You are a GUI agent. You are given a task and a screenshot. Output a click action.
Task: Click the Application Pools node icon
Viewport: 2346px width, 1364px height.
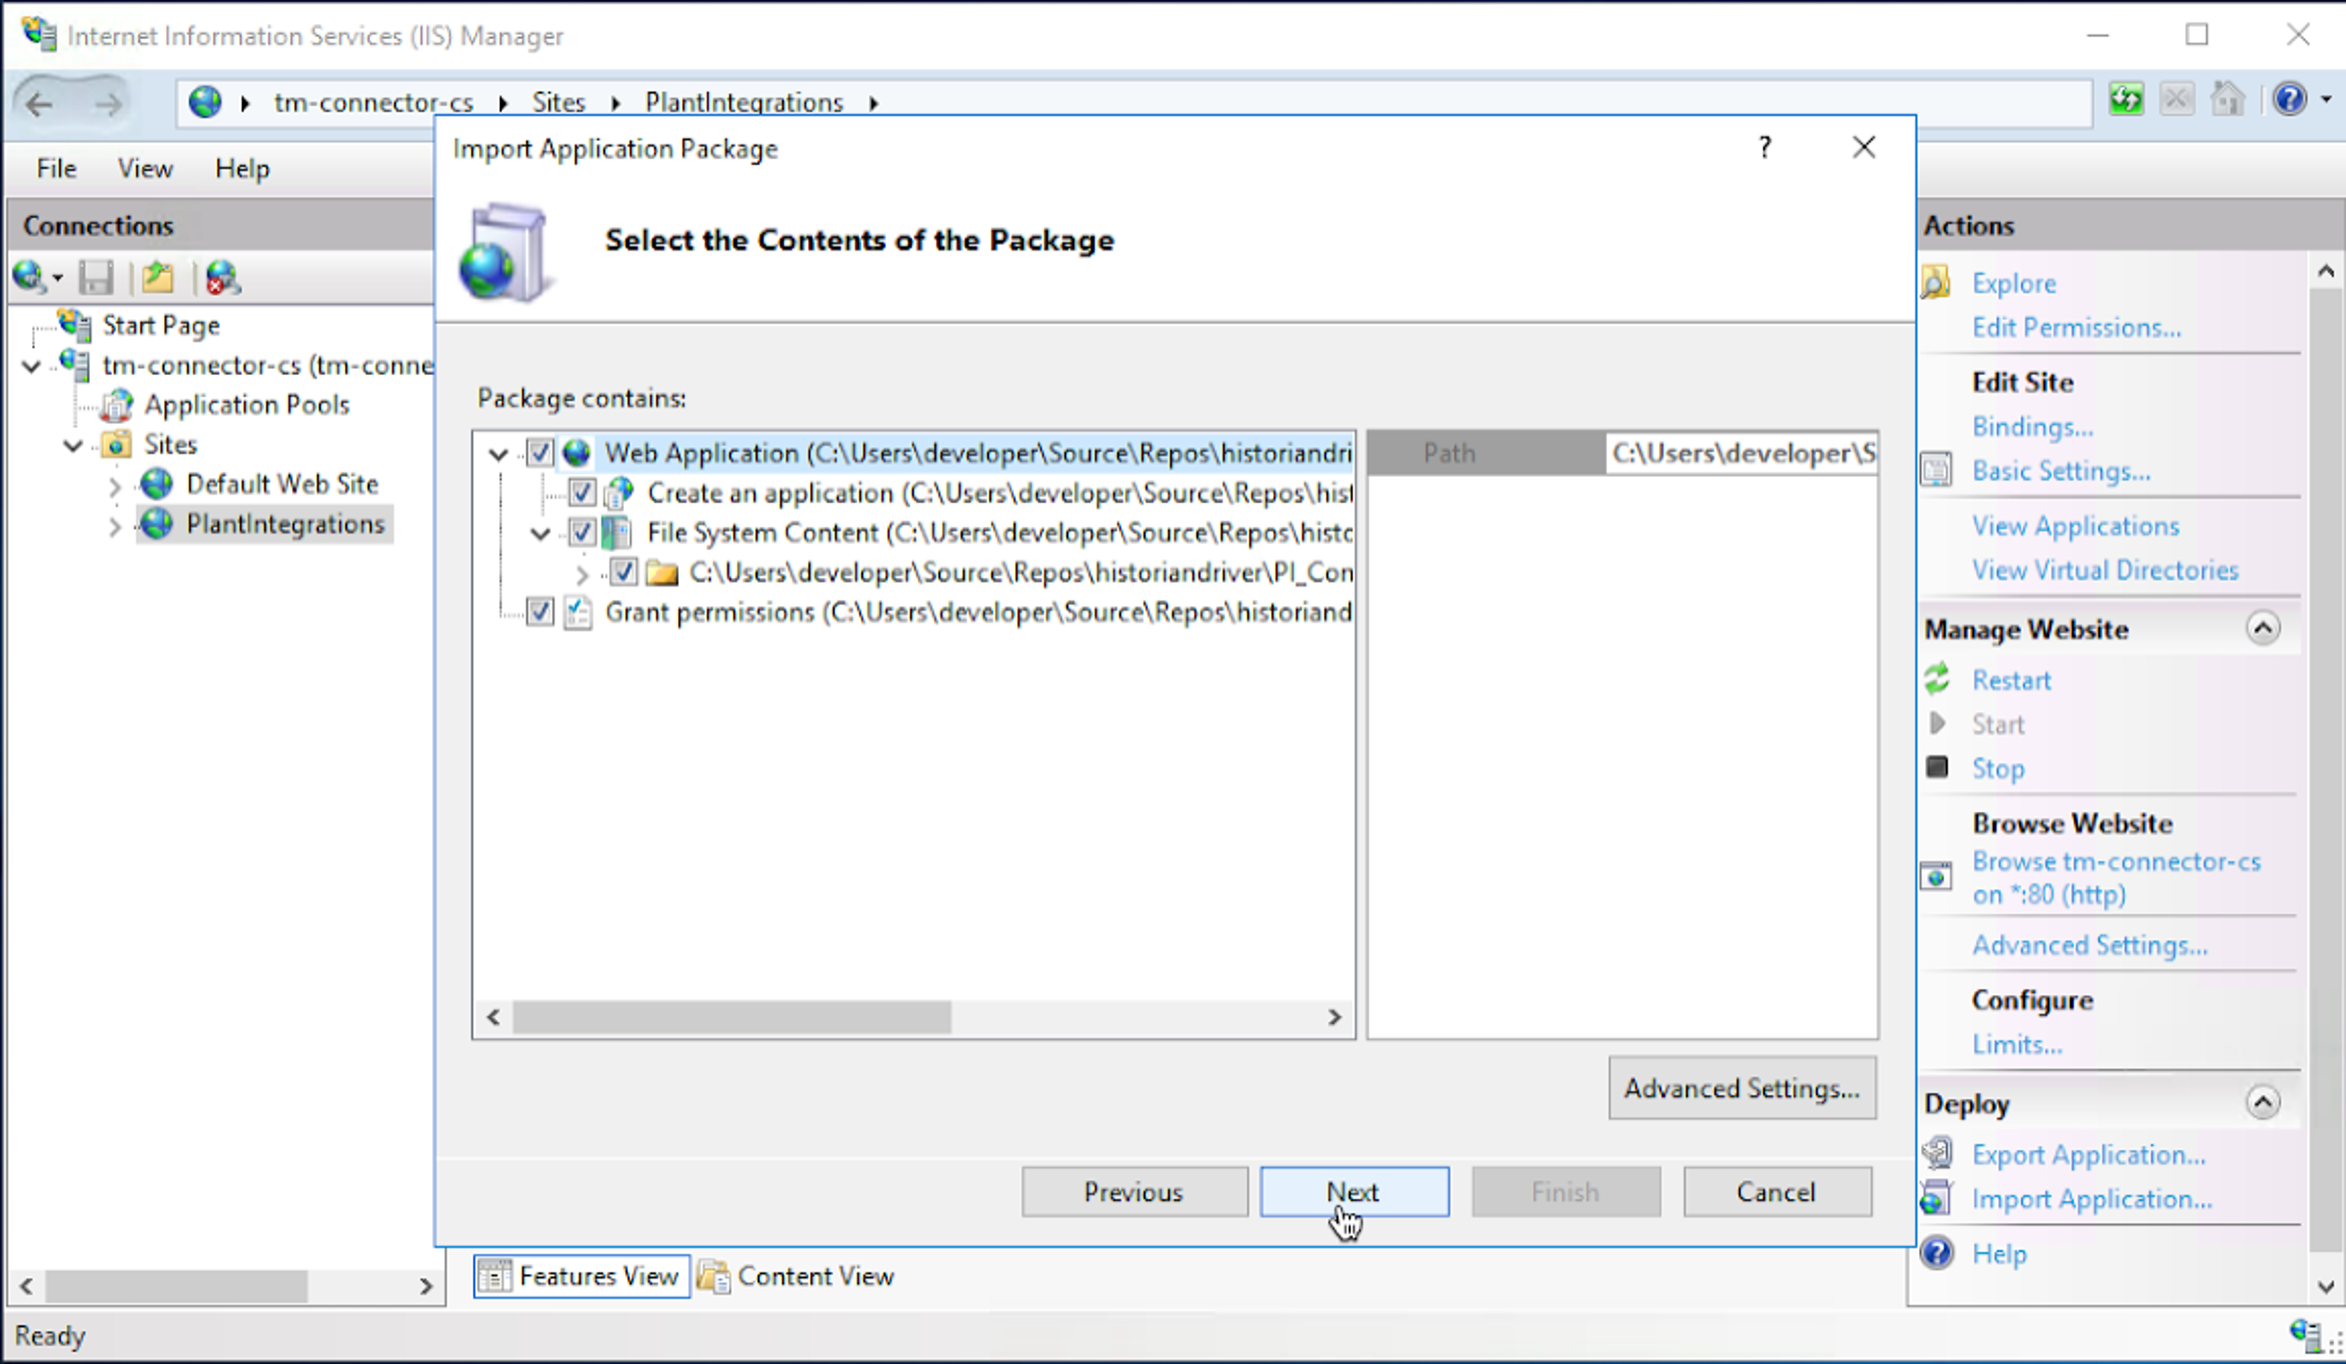click(118, 405)
